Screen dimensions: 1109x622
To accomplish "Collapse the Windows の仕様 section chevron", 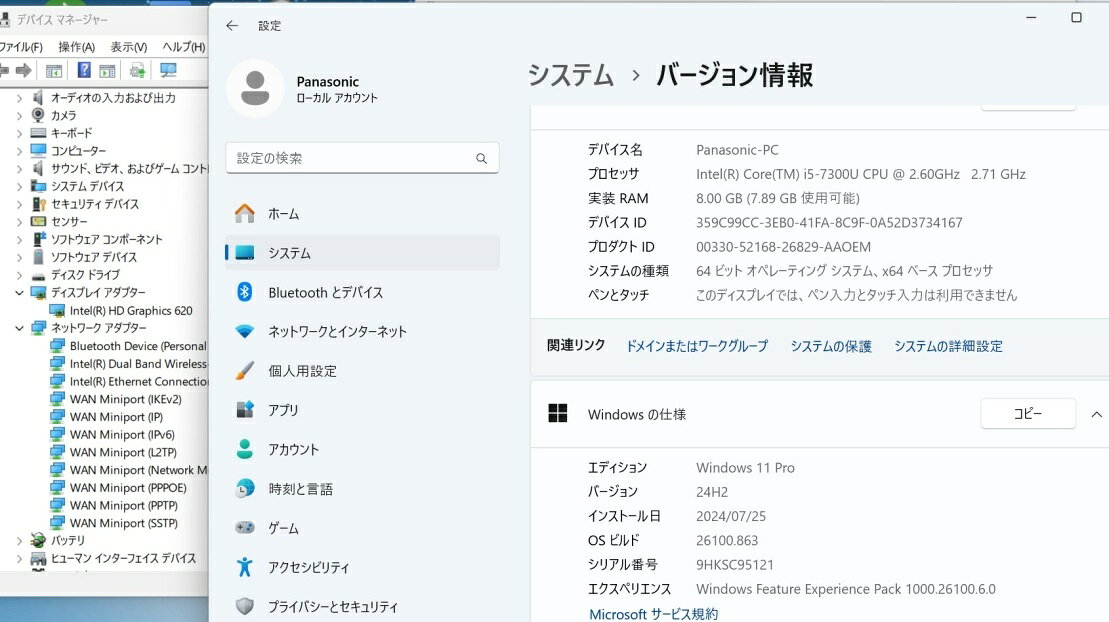I will click(1096, 414).
